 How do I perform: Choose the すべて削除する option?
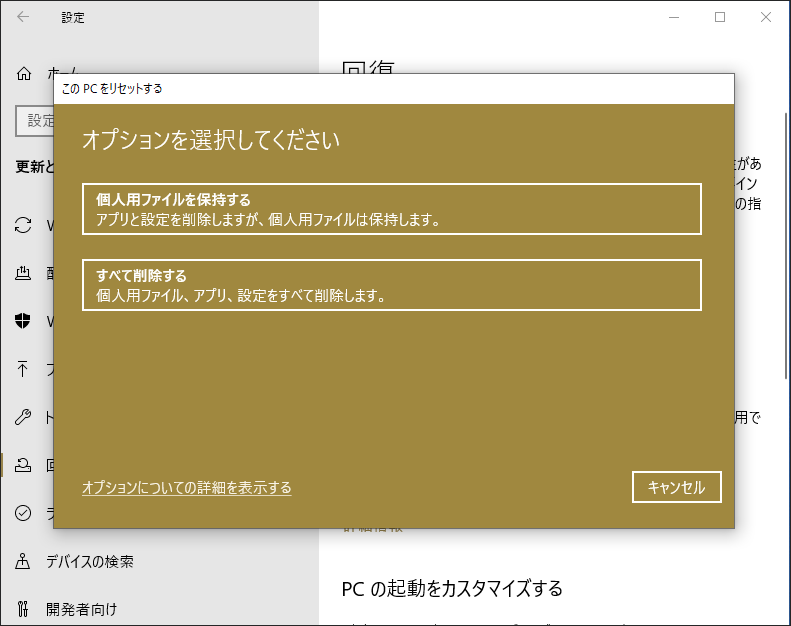pyautogui.click(x=391, y=285)
